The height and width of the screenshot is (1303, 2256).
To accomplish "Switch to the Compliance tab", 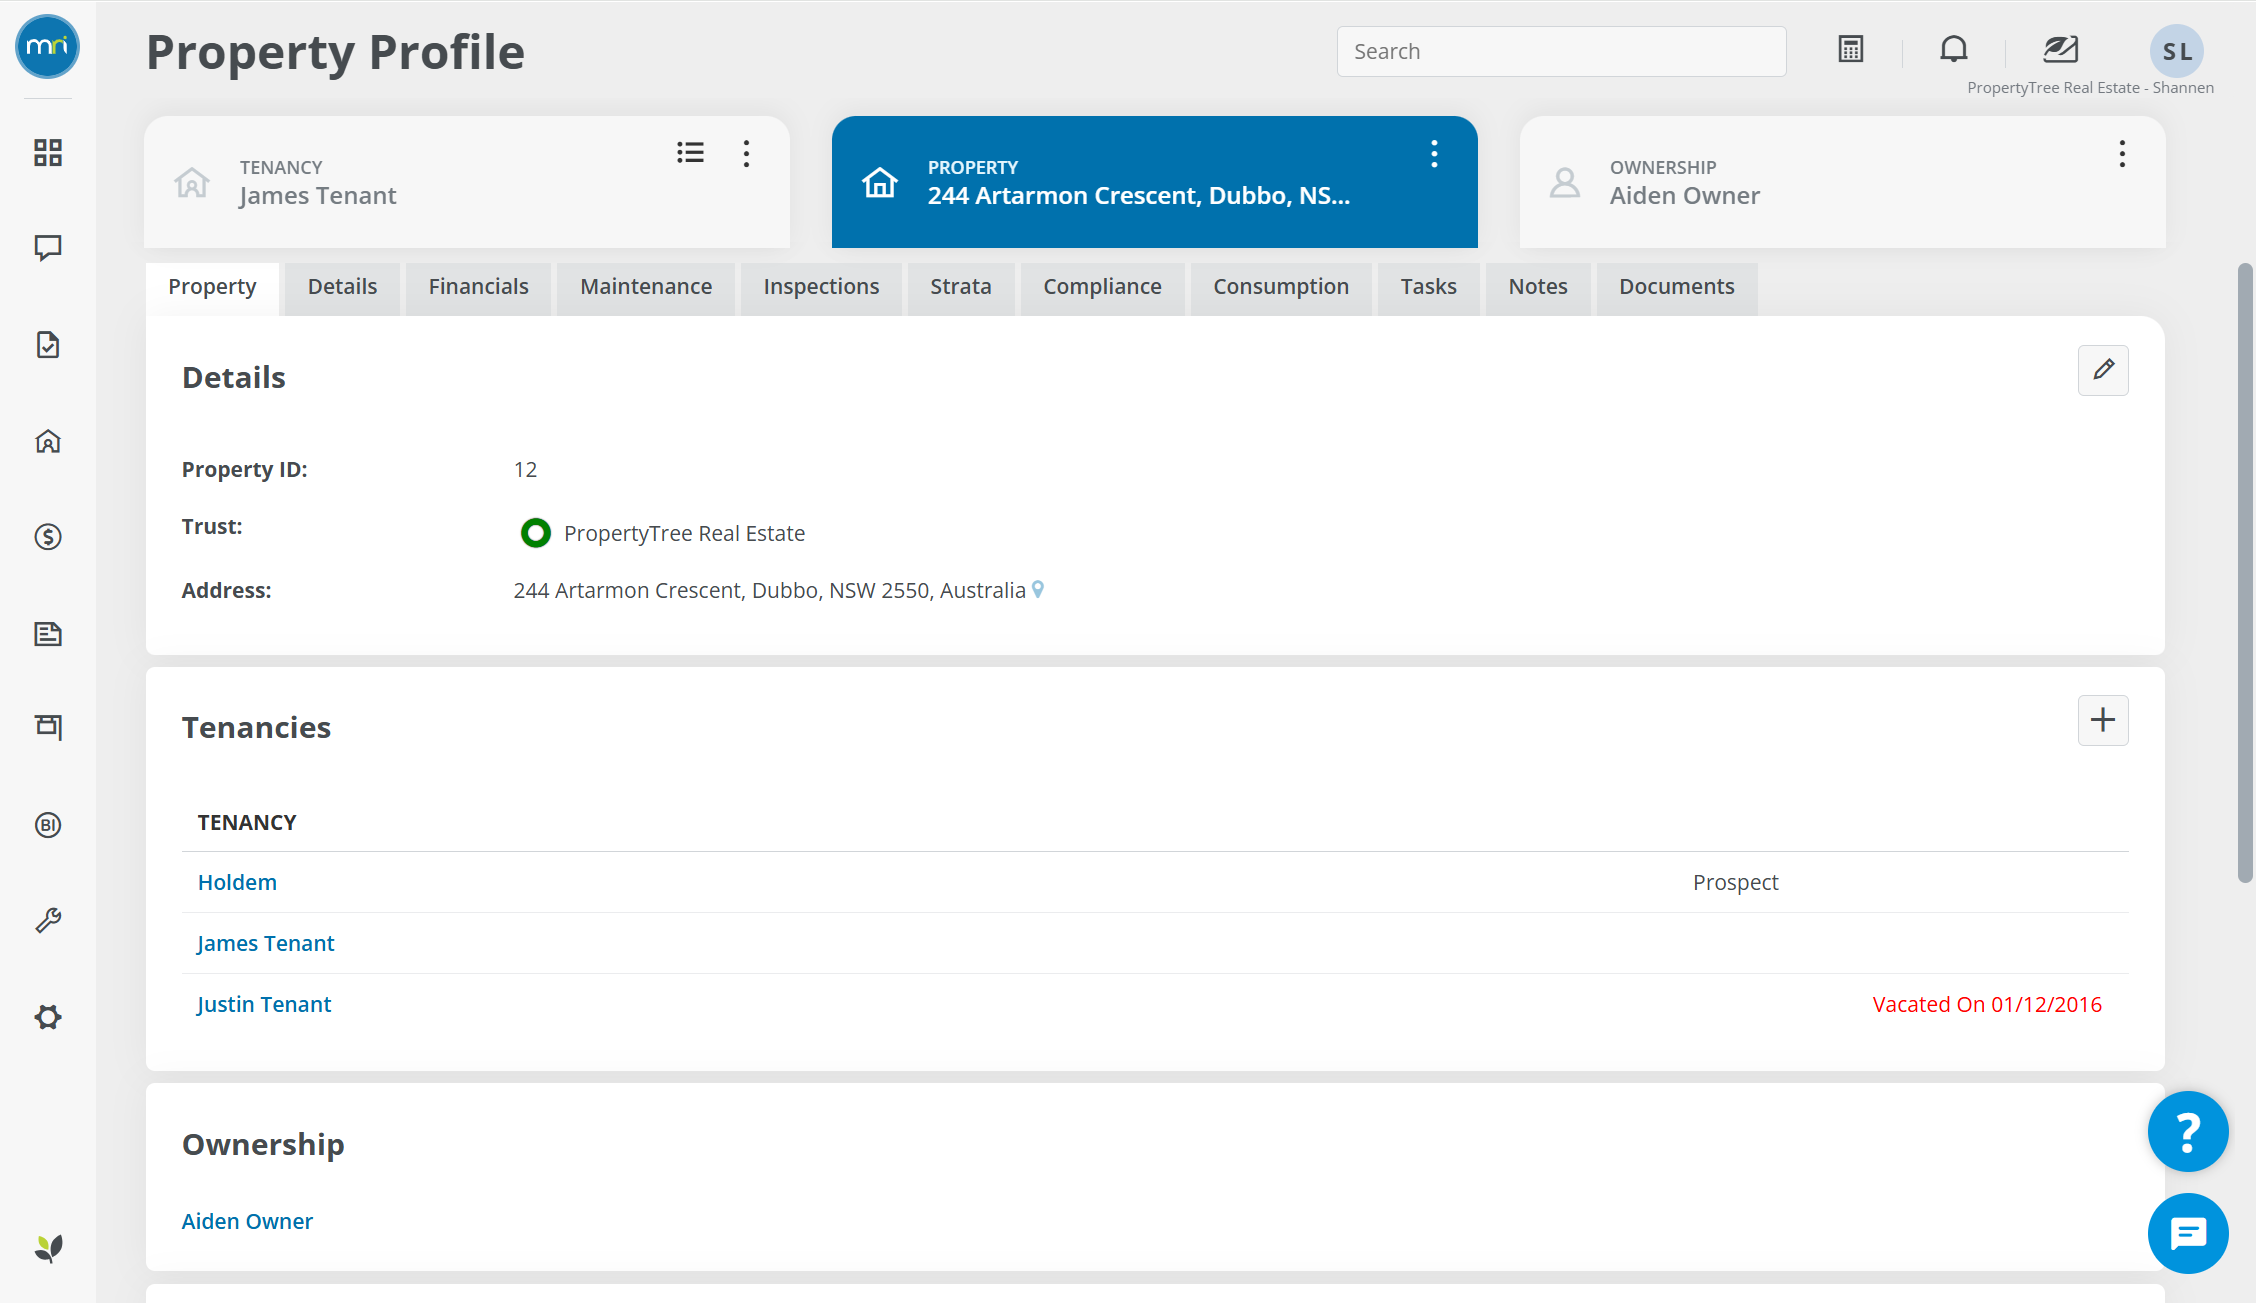I will pyautogui.click(x=1102, y=287).
